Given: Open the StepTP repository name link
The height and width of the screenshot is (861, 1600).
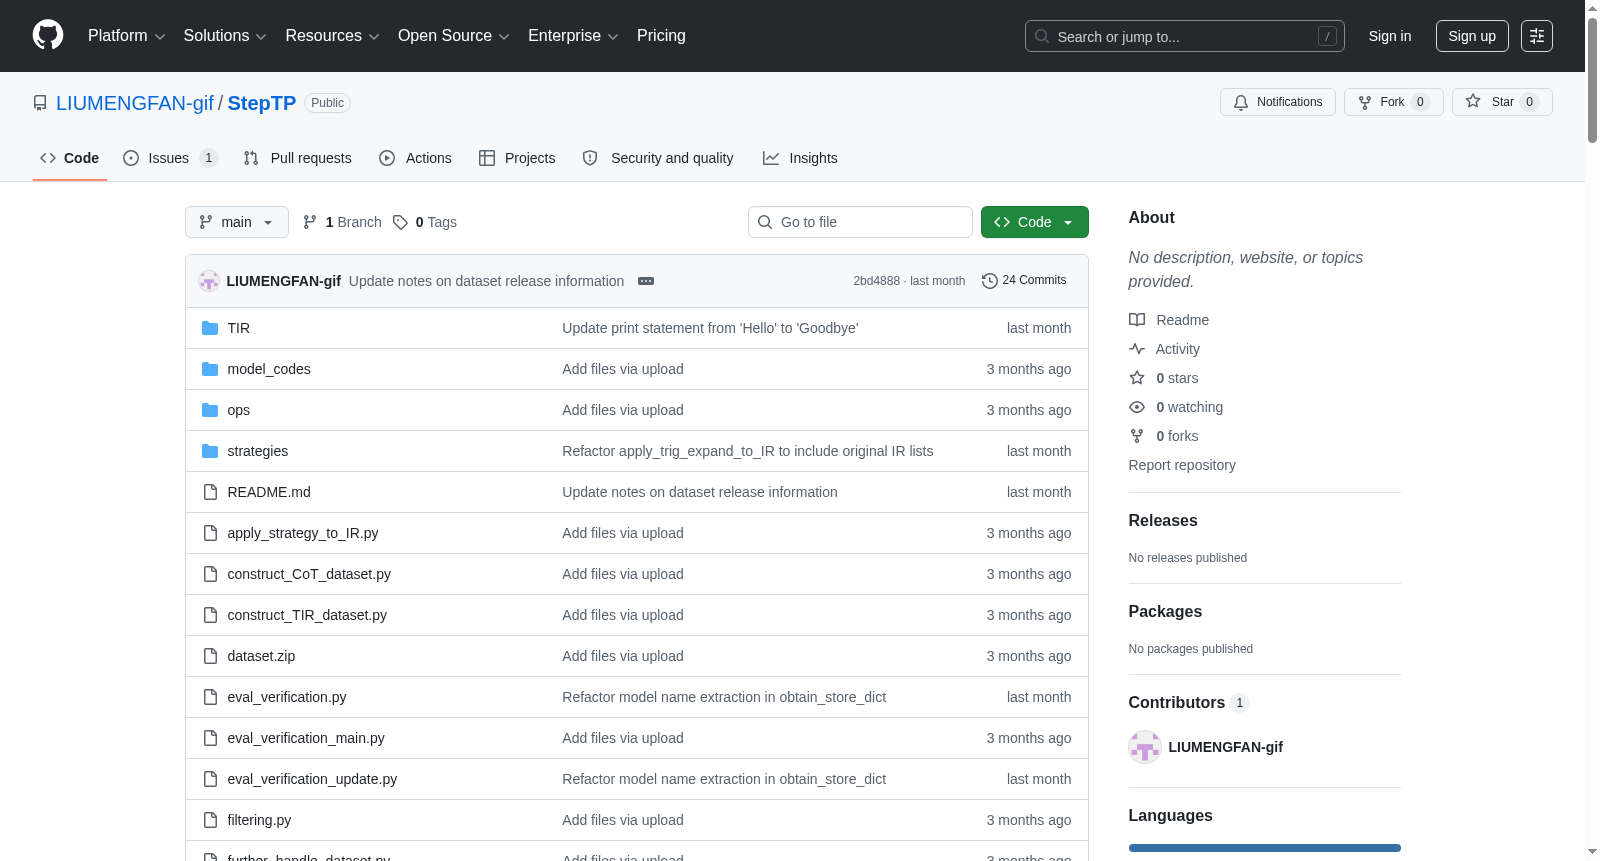Looking at the screenshot, I should pyautogui.click(x=262, y=103).
